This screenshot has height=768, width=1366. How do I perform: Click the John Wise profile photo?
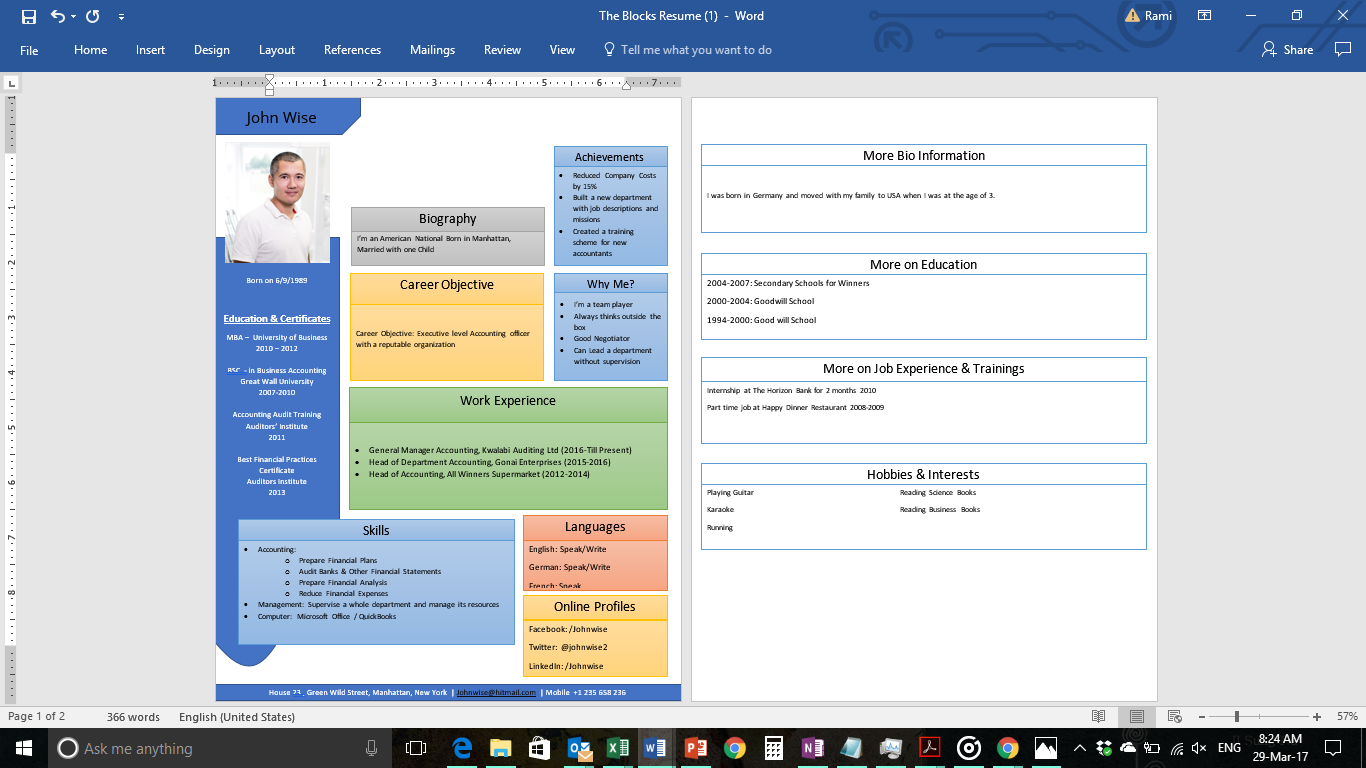pos(277,203)
